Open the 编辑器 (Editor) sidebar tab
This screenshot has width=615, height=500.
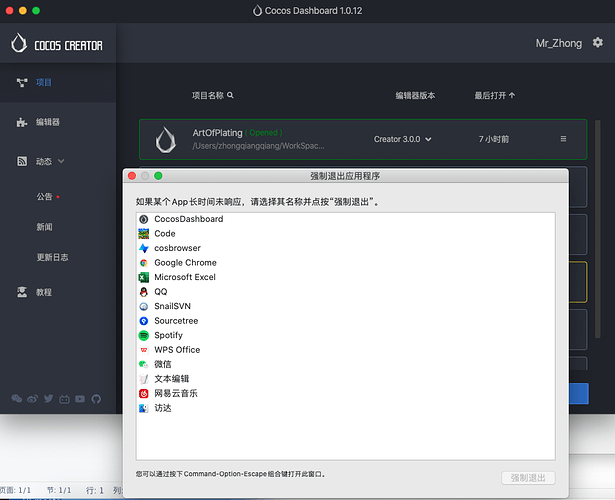point(58,122)
